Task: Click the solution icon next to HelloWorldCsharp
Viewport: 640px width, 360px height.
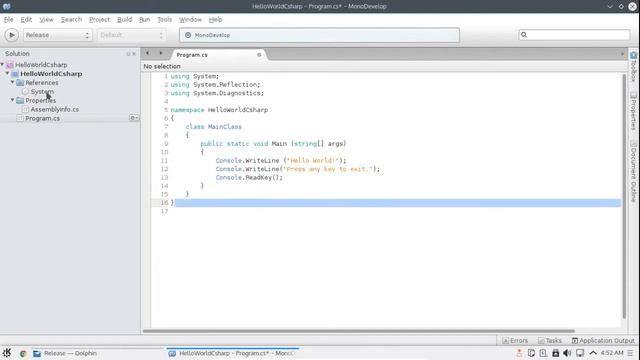Action: tap(10, 65)
